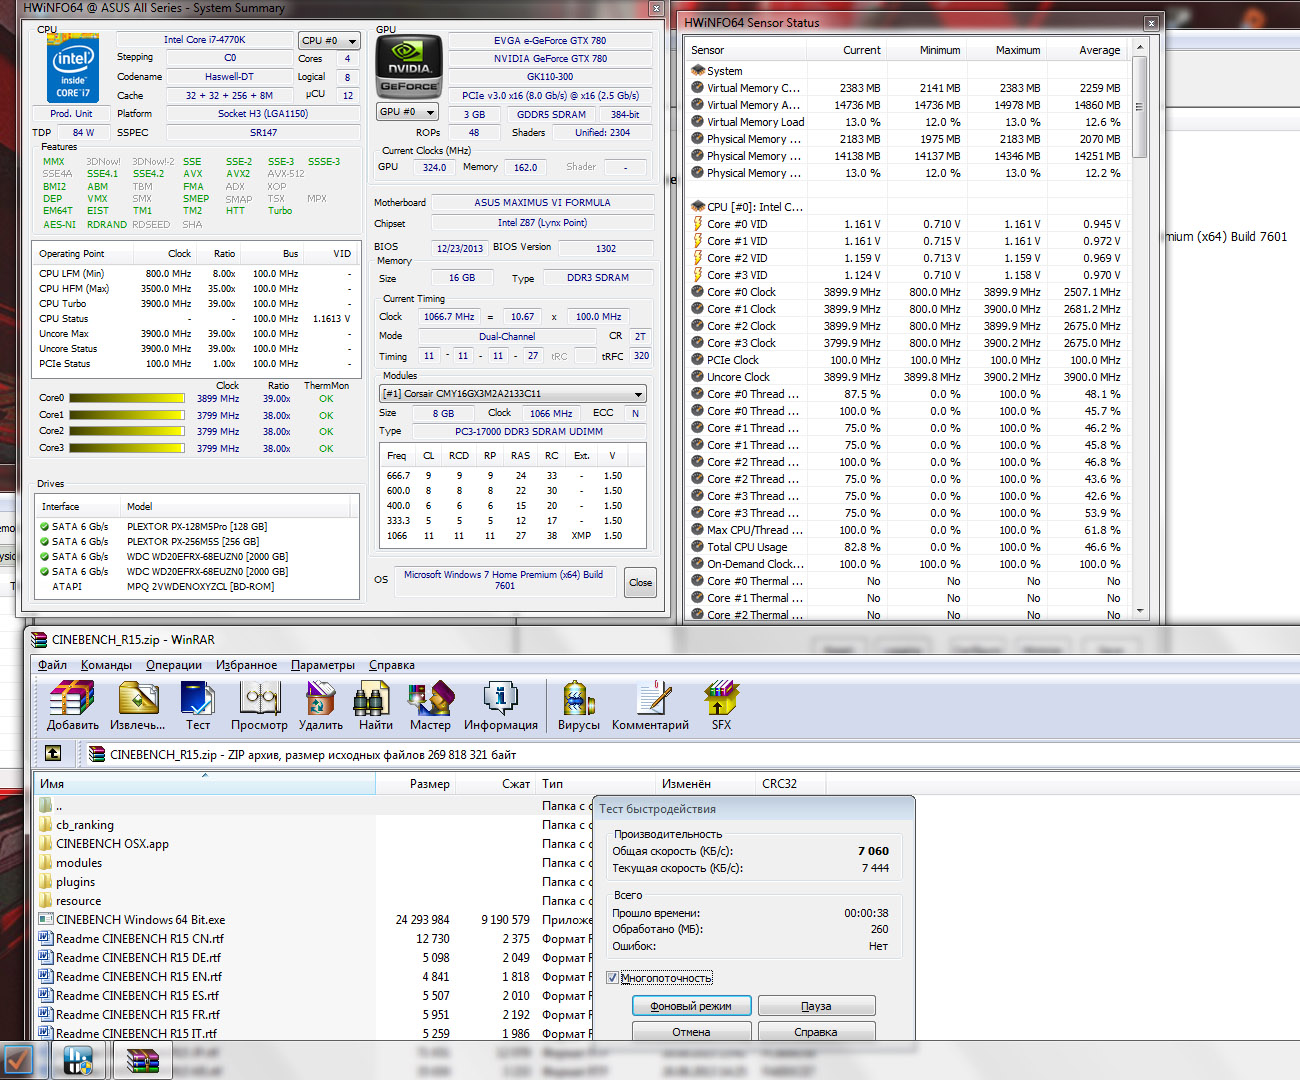Open the Справка menu in the menu bar
The image size is (1300, 1080).
point(391,665)
